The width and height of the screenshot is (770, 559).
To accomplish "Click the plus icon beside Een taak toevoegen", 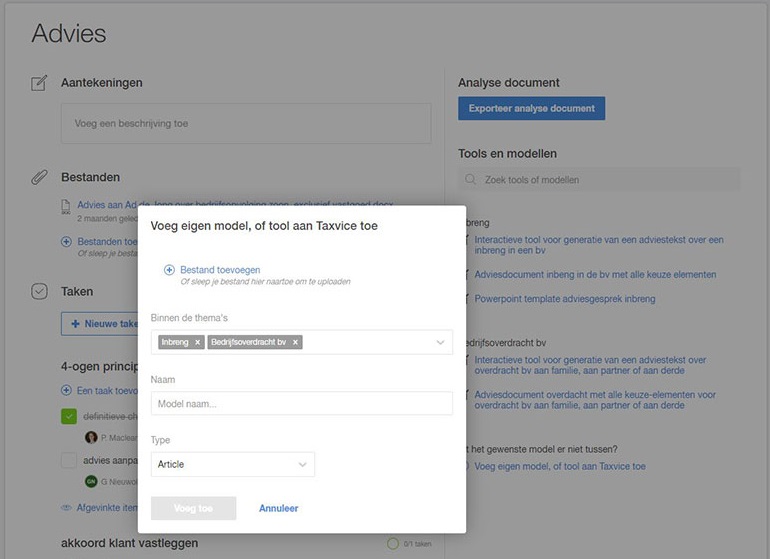I will (x=66, y=391).
